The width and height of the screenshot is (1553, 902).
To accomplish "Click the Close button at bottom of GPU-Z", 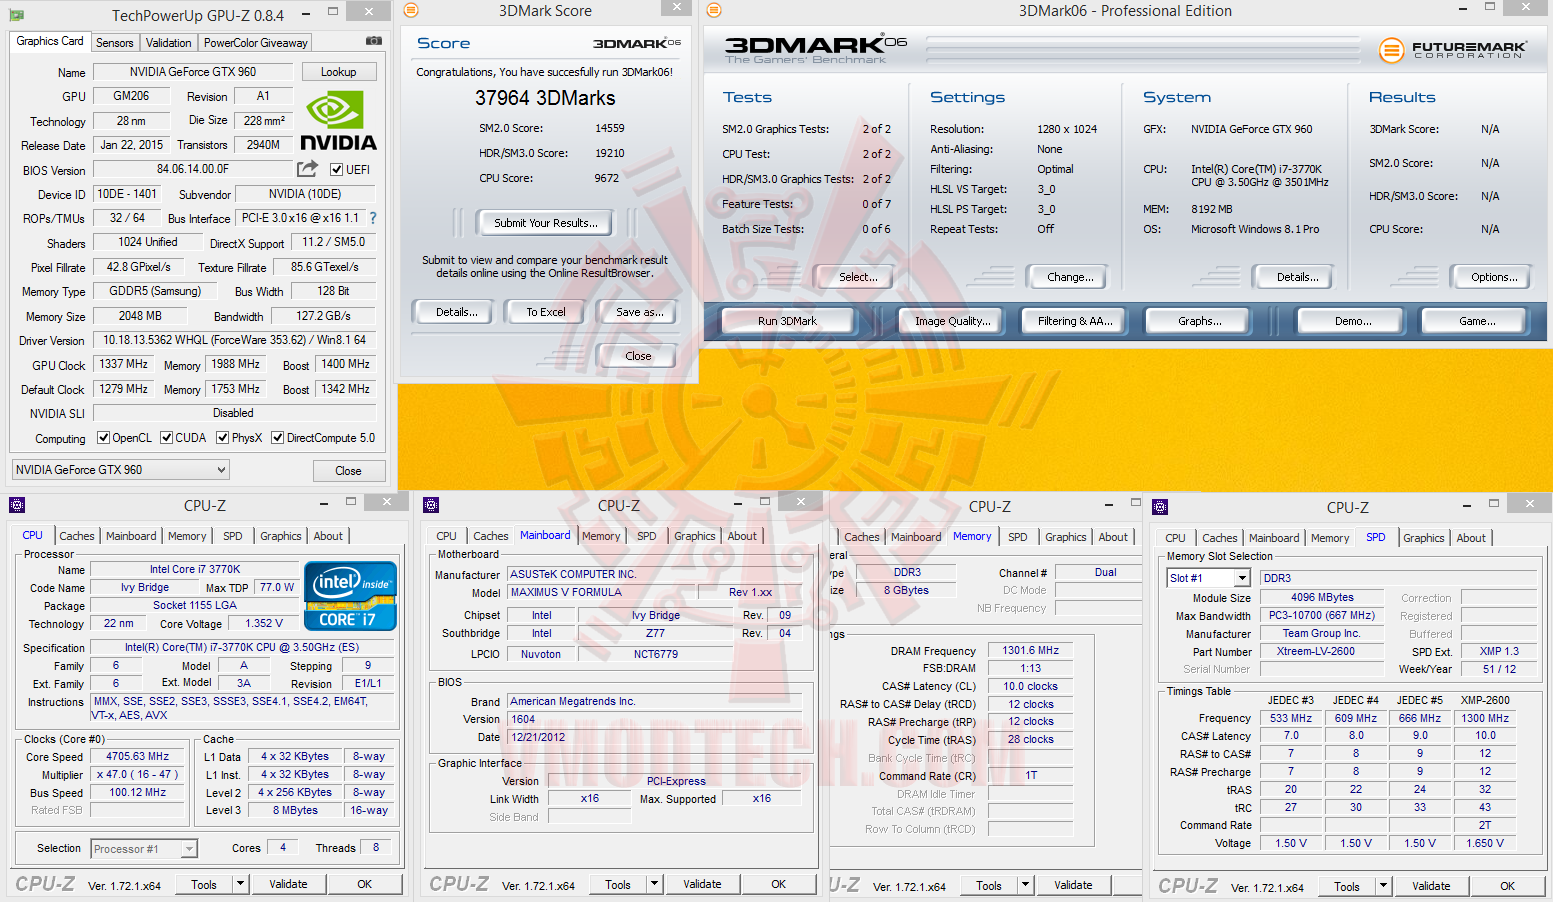I will [348, 471].
